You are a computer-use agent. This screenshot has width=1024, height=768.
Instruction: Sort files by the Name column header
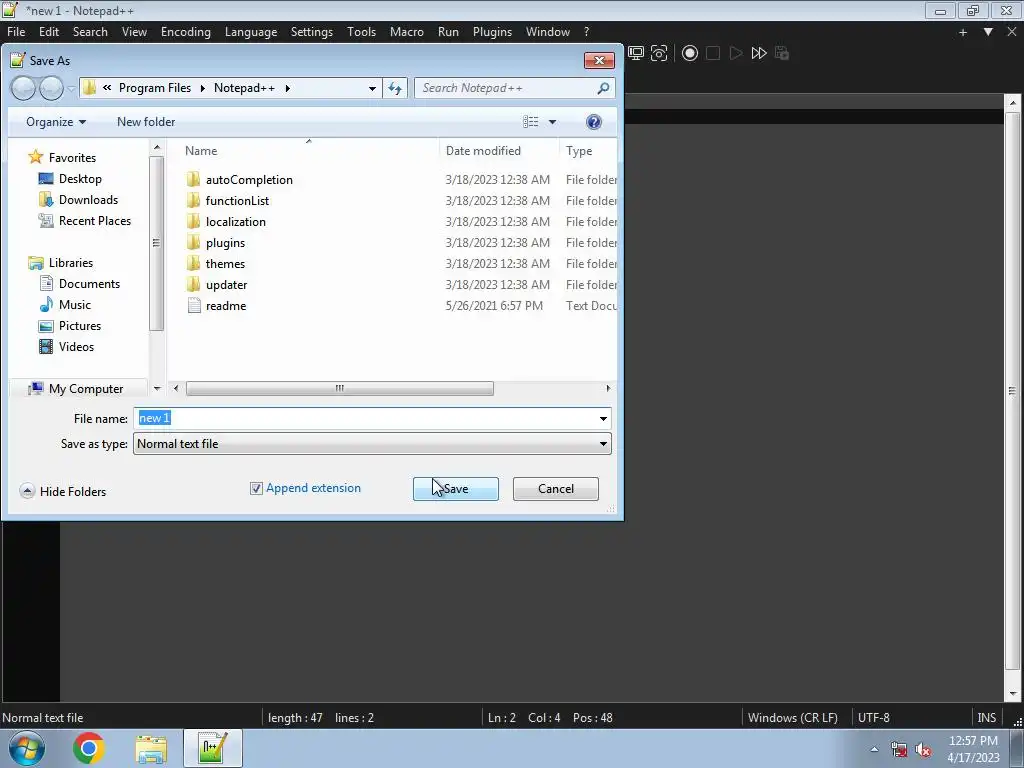(308, 151)
